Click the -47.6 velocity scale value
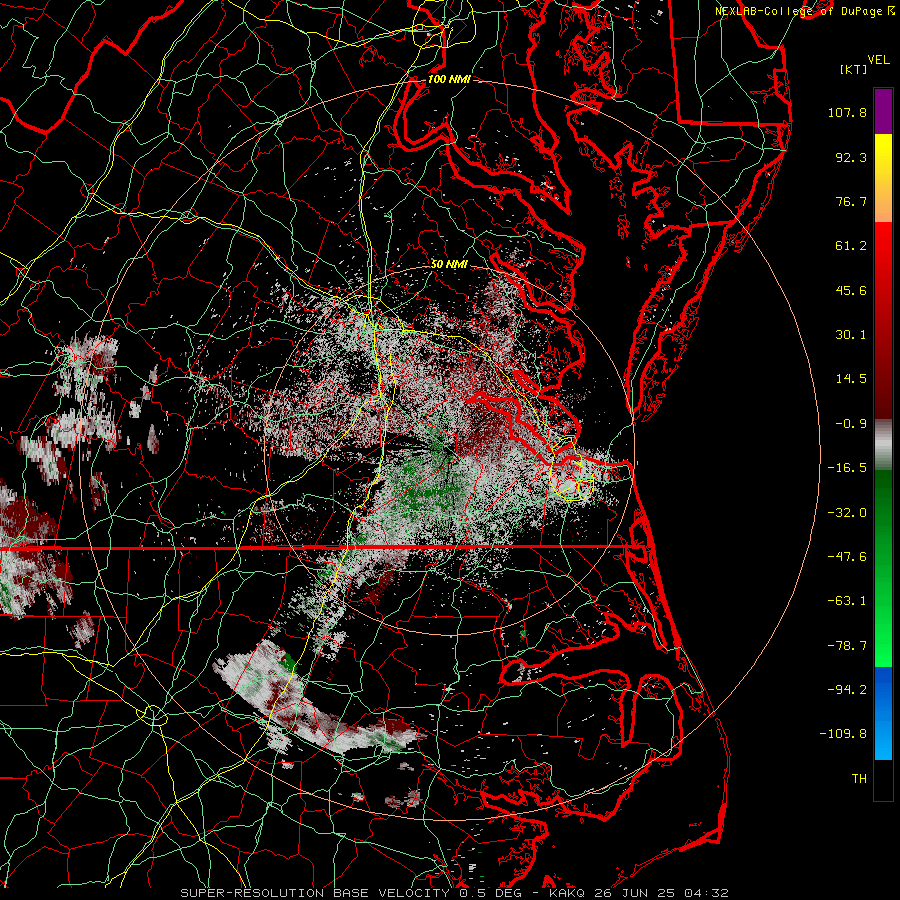This screenshot has width=900, height=900. point(847,557)
